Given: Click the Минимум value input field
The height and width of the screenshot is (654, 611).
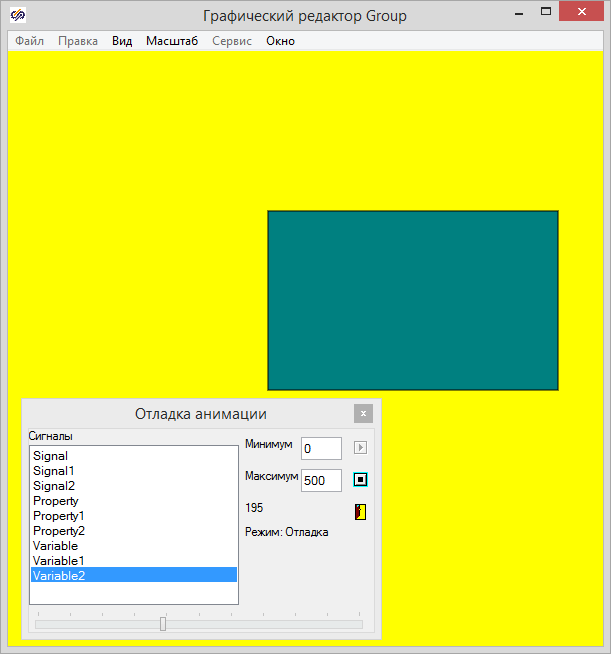Looking at the screenshot, I should (321, 448).
